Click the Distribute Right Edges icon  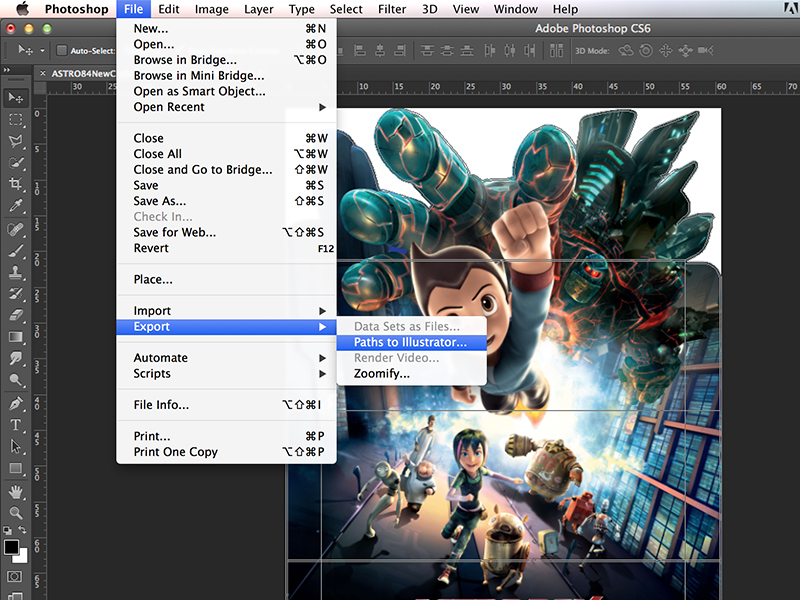pyautogui.click(x=531, y=51)
